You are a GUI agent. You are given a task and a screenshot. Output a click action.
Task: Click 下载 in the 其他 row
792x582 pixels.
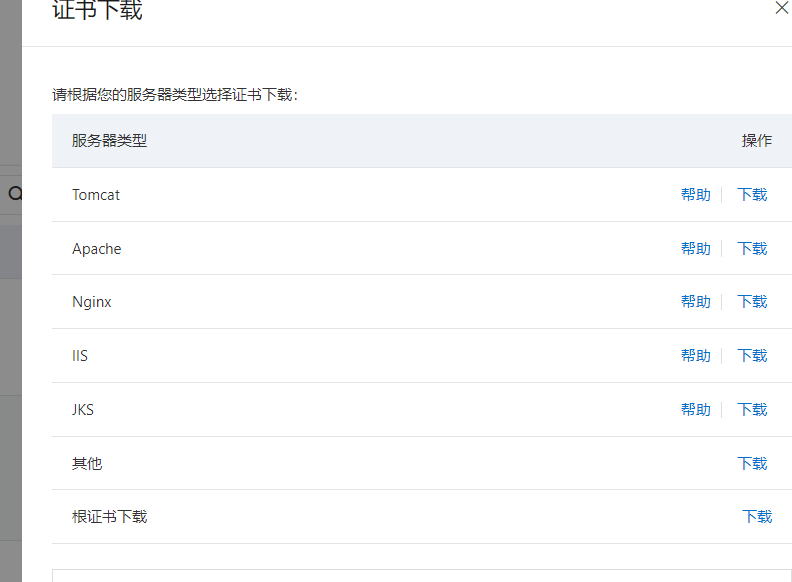coord(752,463)
